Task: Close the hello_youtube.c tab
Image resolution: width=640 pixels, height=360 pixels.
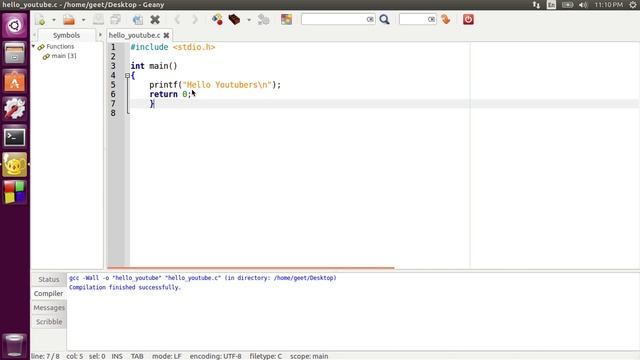Action: pyautogui.click(x=166, y=36)
